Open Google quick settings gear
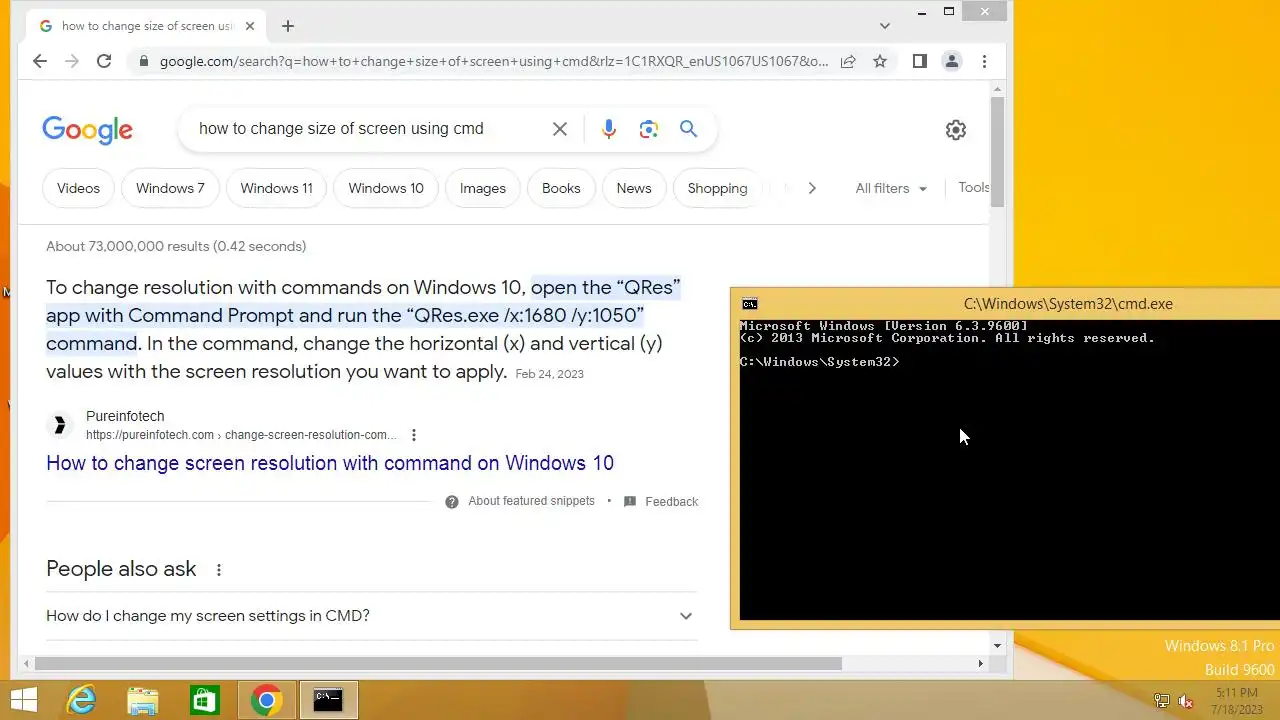The width and height of the screenshot is (1280, 720). [x=956, y=130]
